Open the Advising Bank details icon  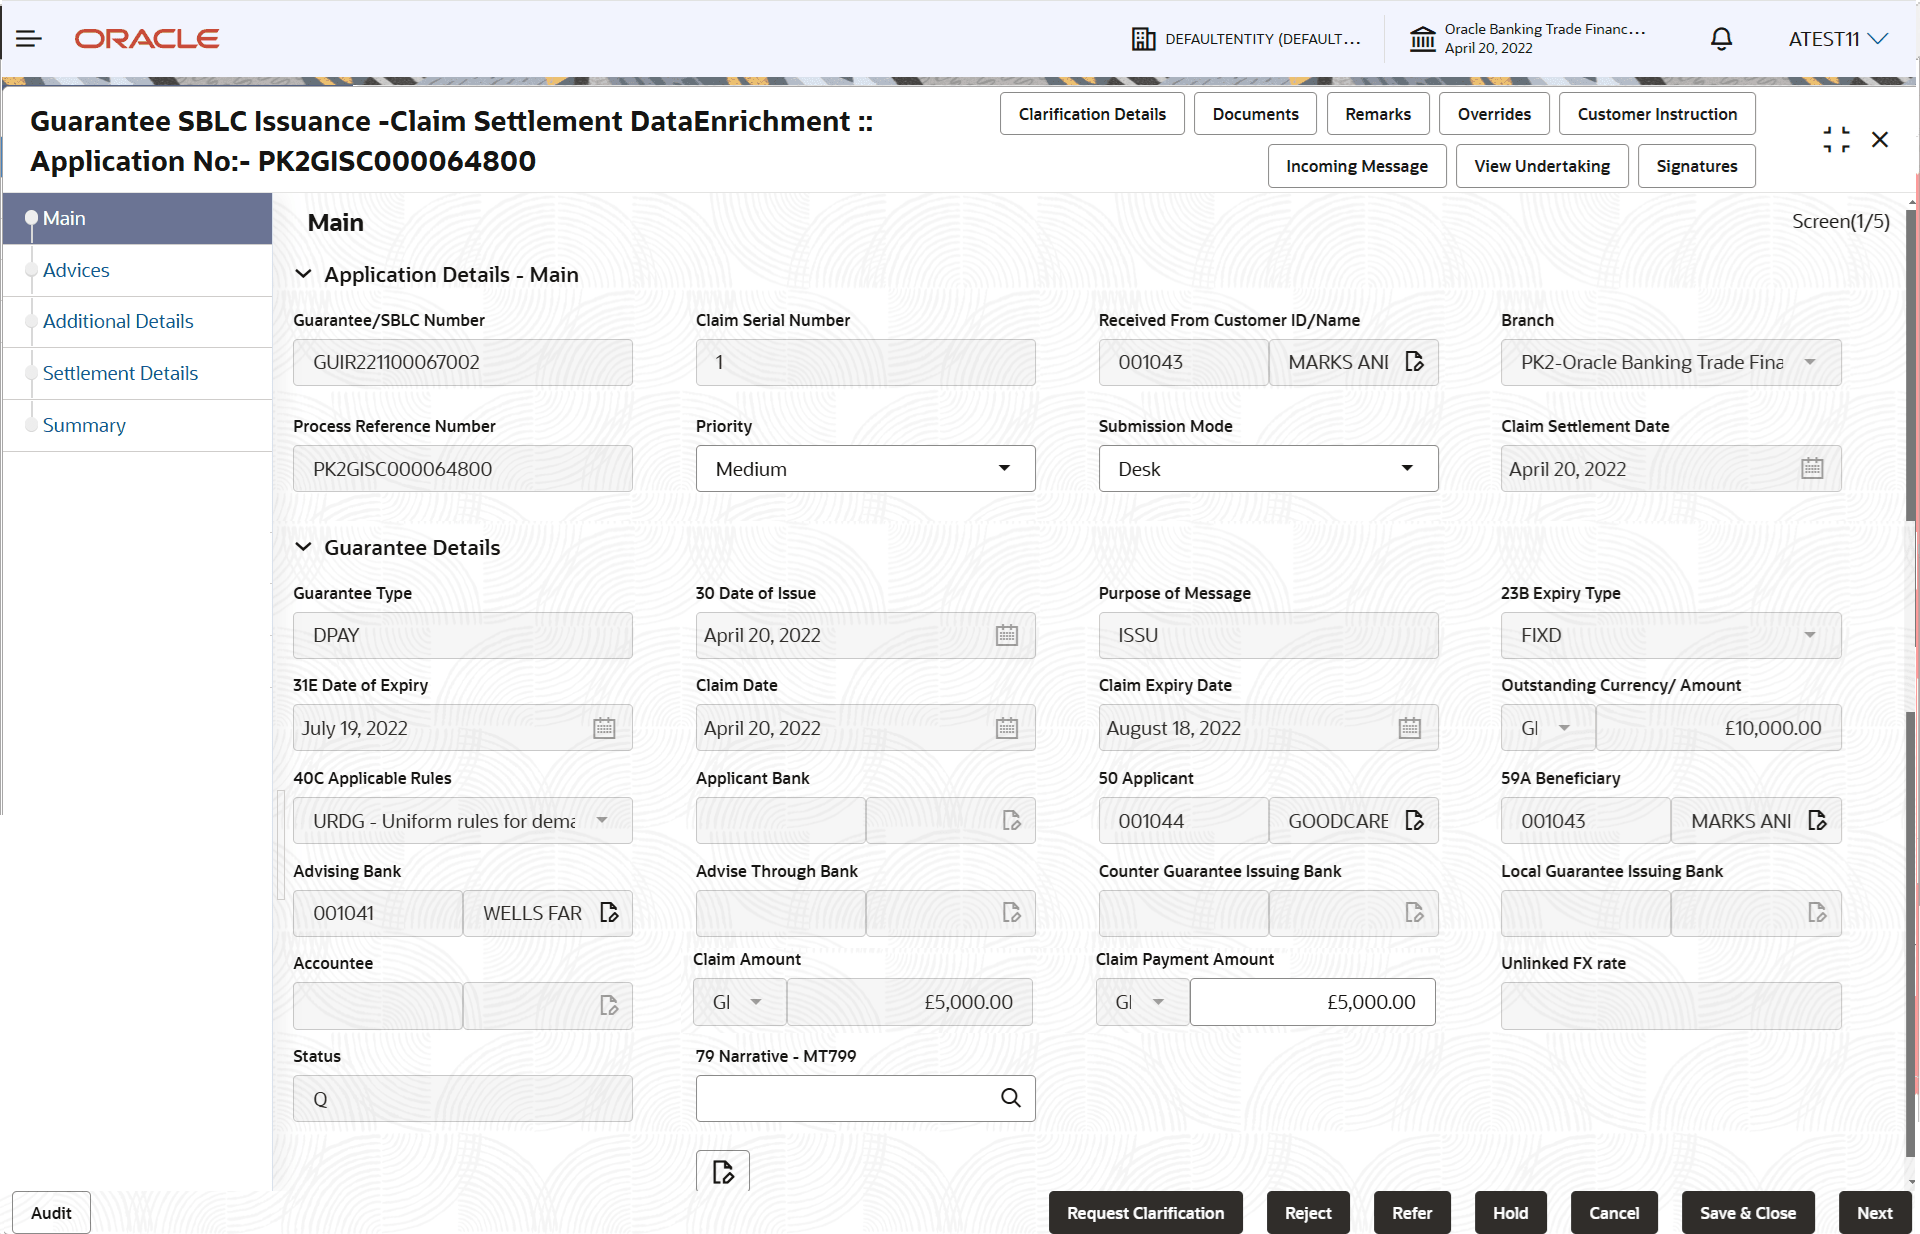pos(609,913)
